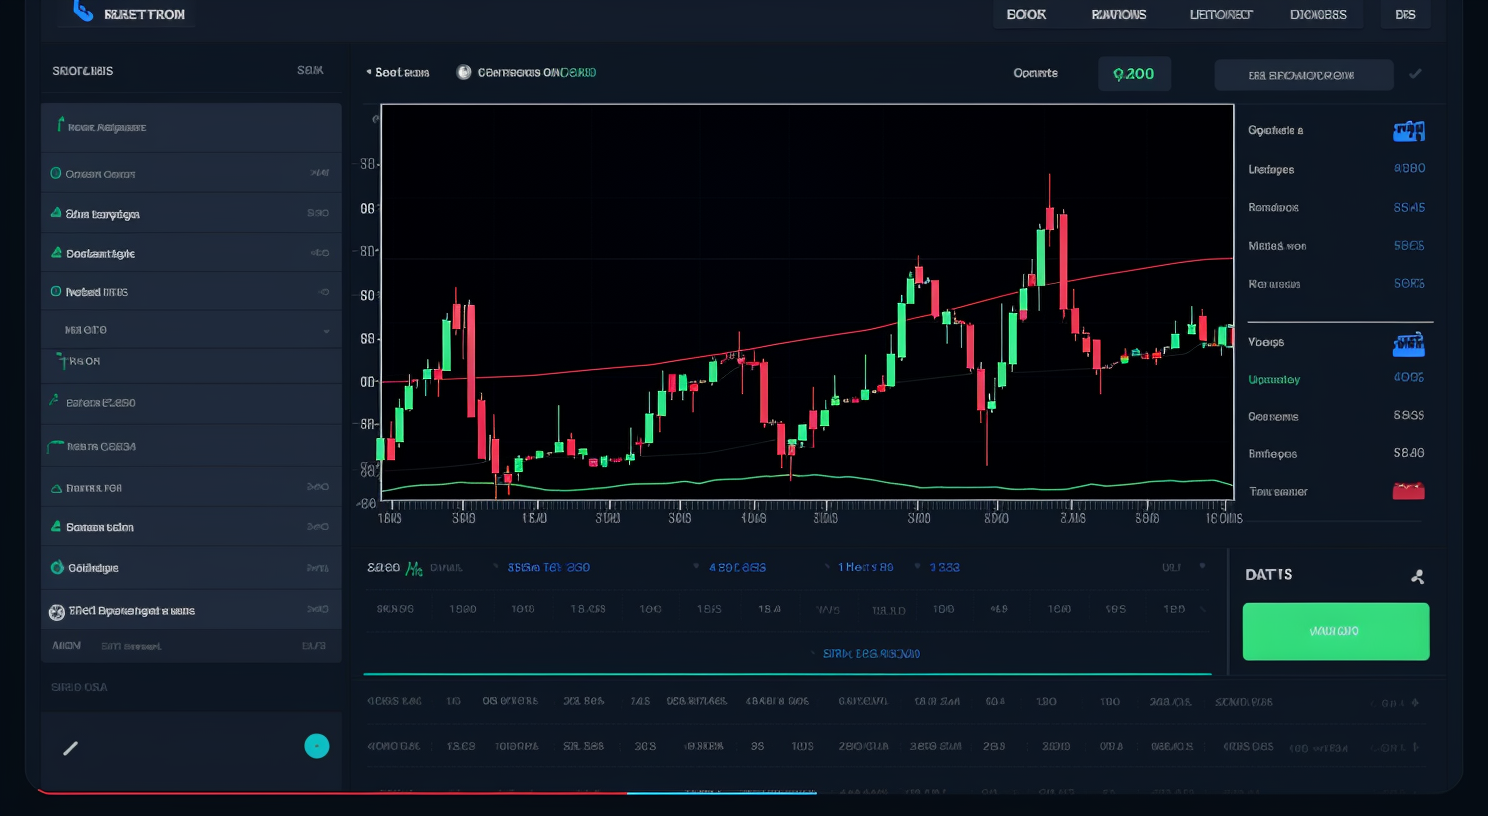Click the back arrow beside Soot ssms
The height and width of the screenshot is (816, 1488).
tap(369, 72)
